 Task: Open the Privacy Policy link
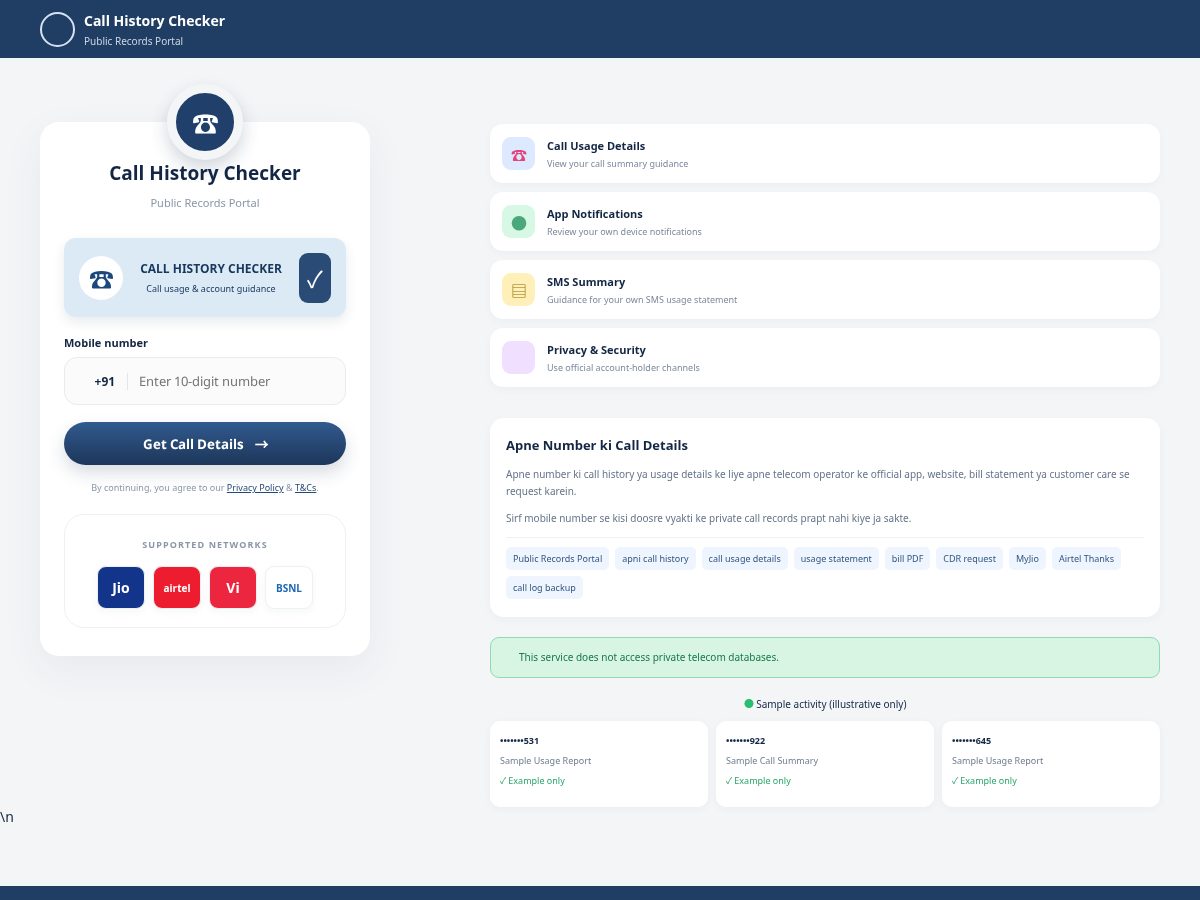coord(255,488)
